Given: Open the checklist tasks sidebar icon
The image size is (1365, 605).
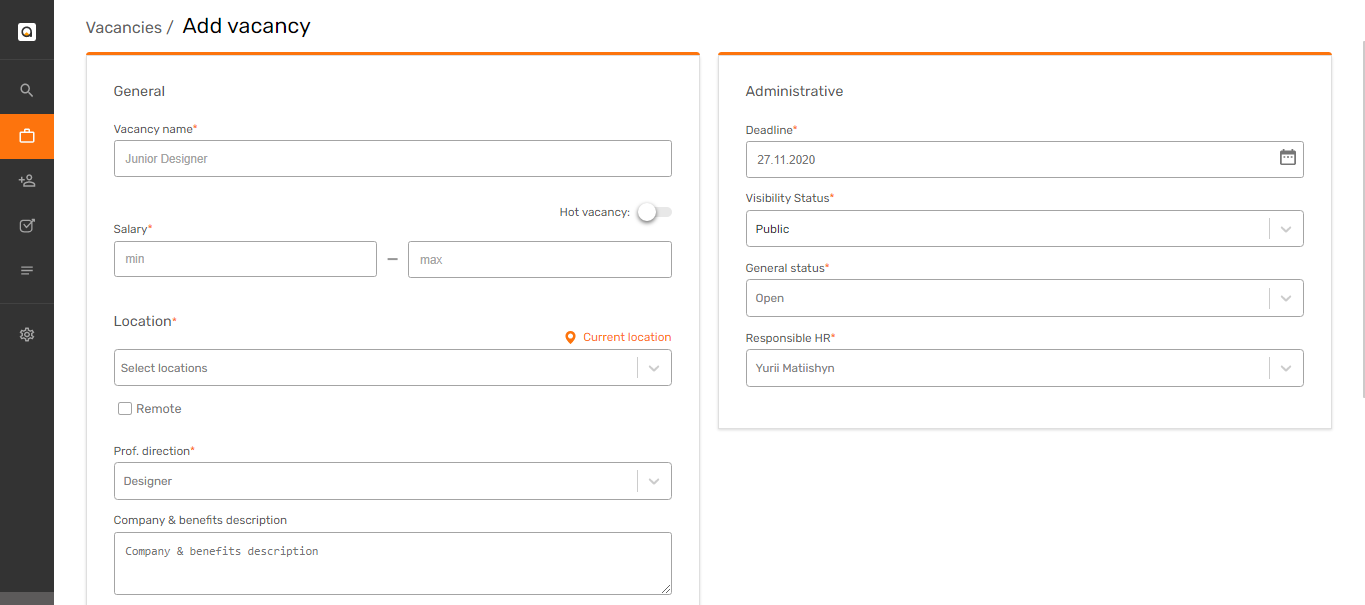Looking at the screenshot, I should click(27, 226).
